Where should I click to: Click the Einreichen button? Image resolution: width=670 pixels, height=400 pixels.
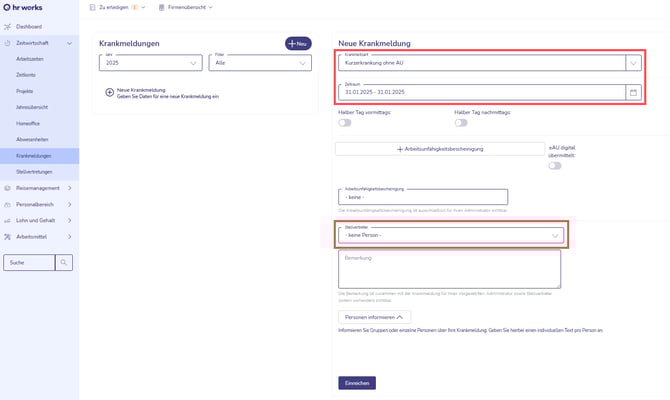tap(357, 382)
